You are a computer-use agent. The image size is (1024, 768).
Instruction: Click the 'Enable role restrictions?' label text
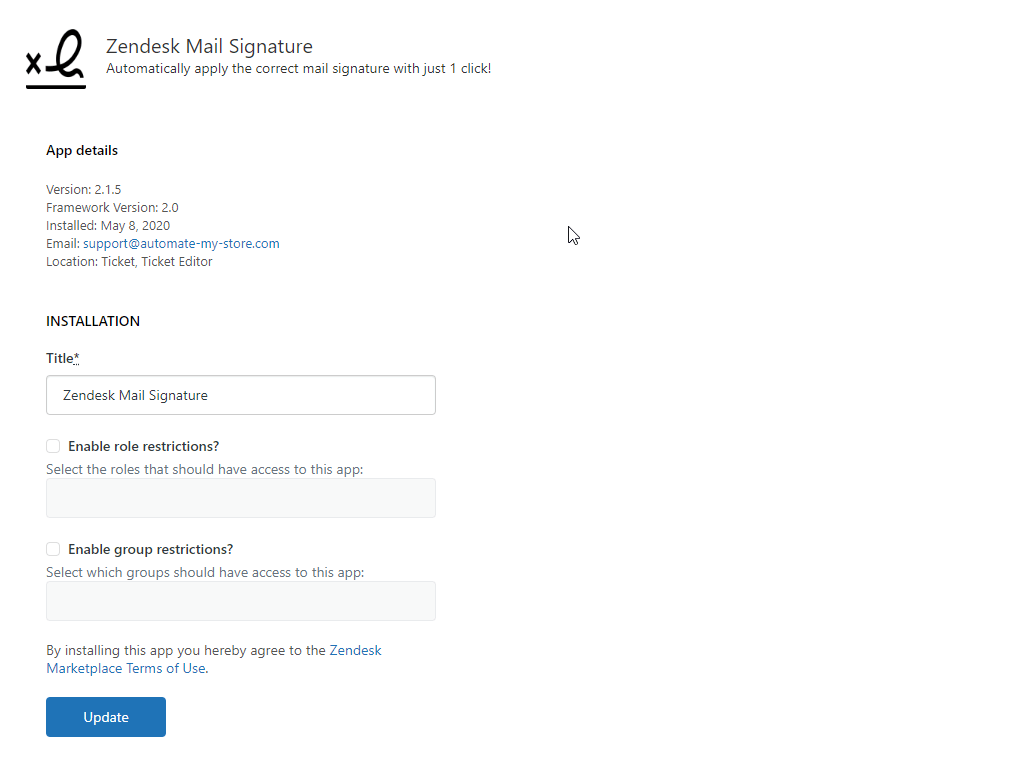pos(143,446)
